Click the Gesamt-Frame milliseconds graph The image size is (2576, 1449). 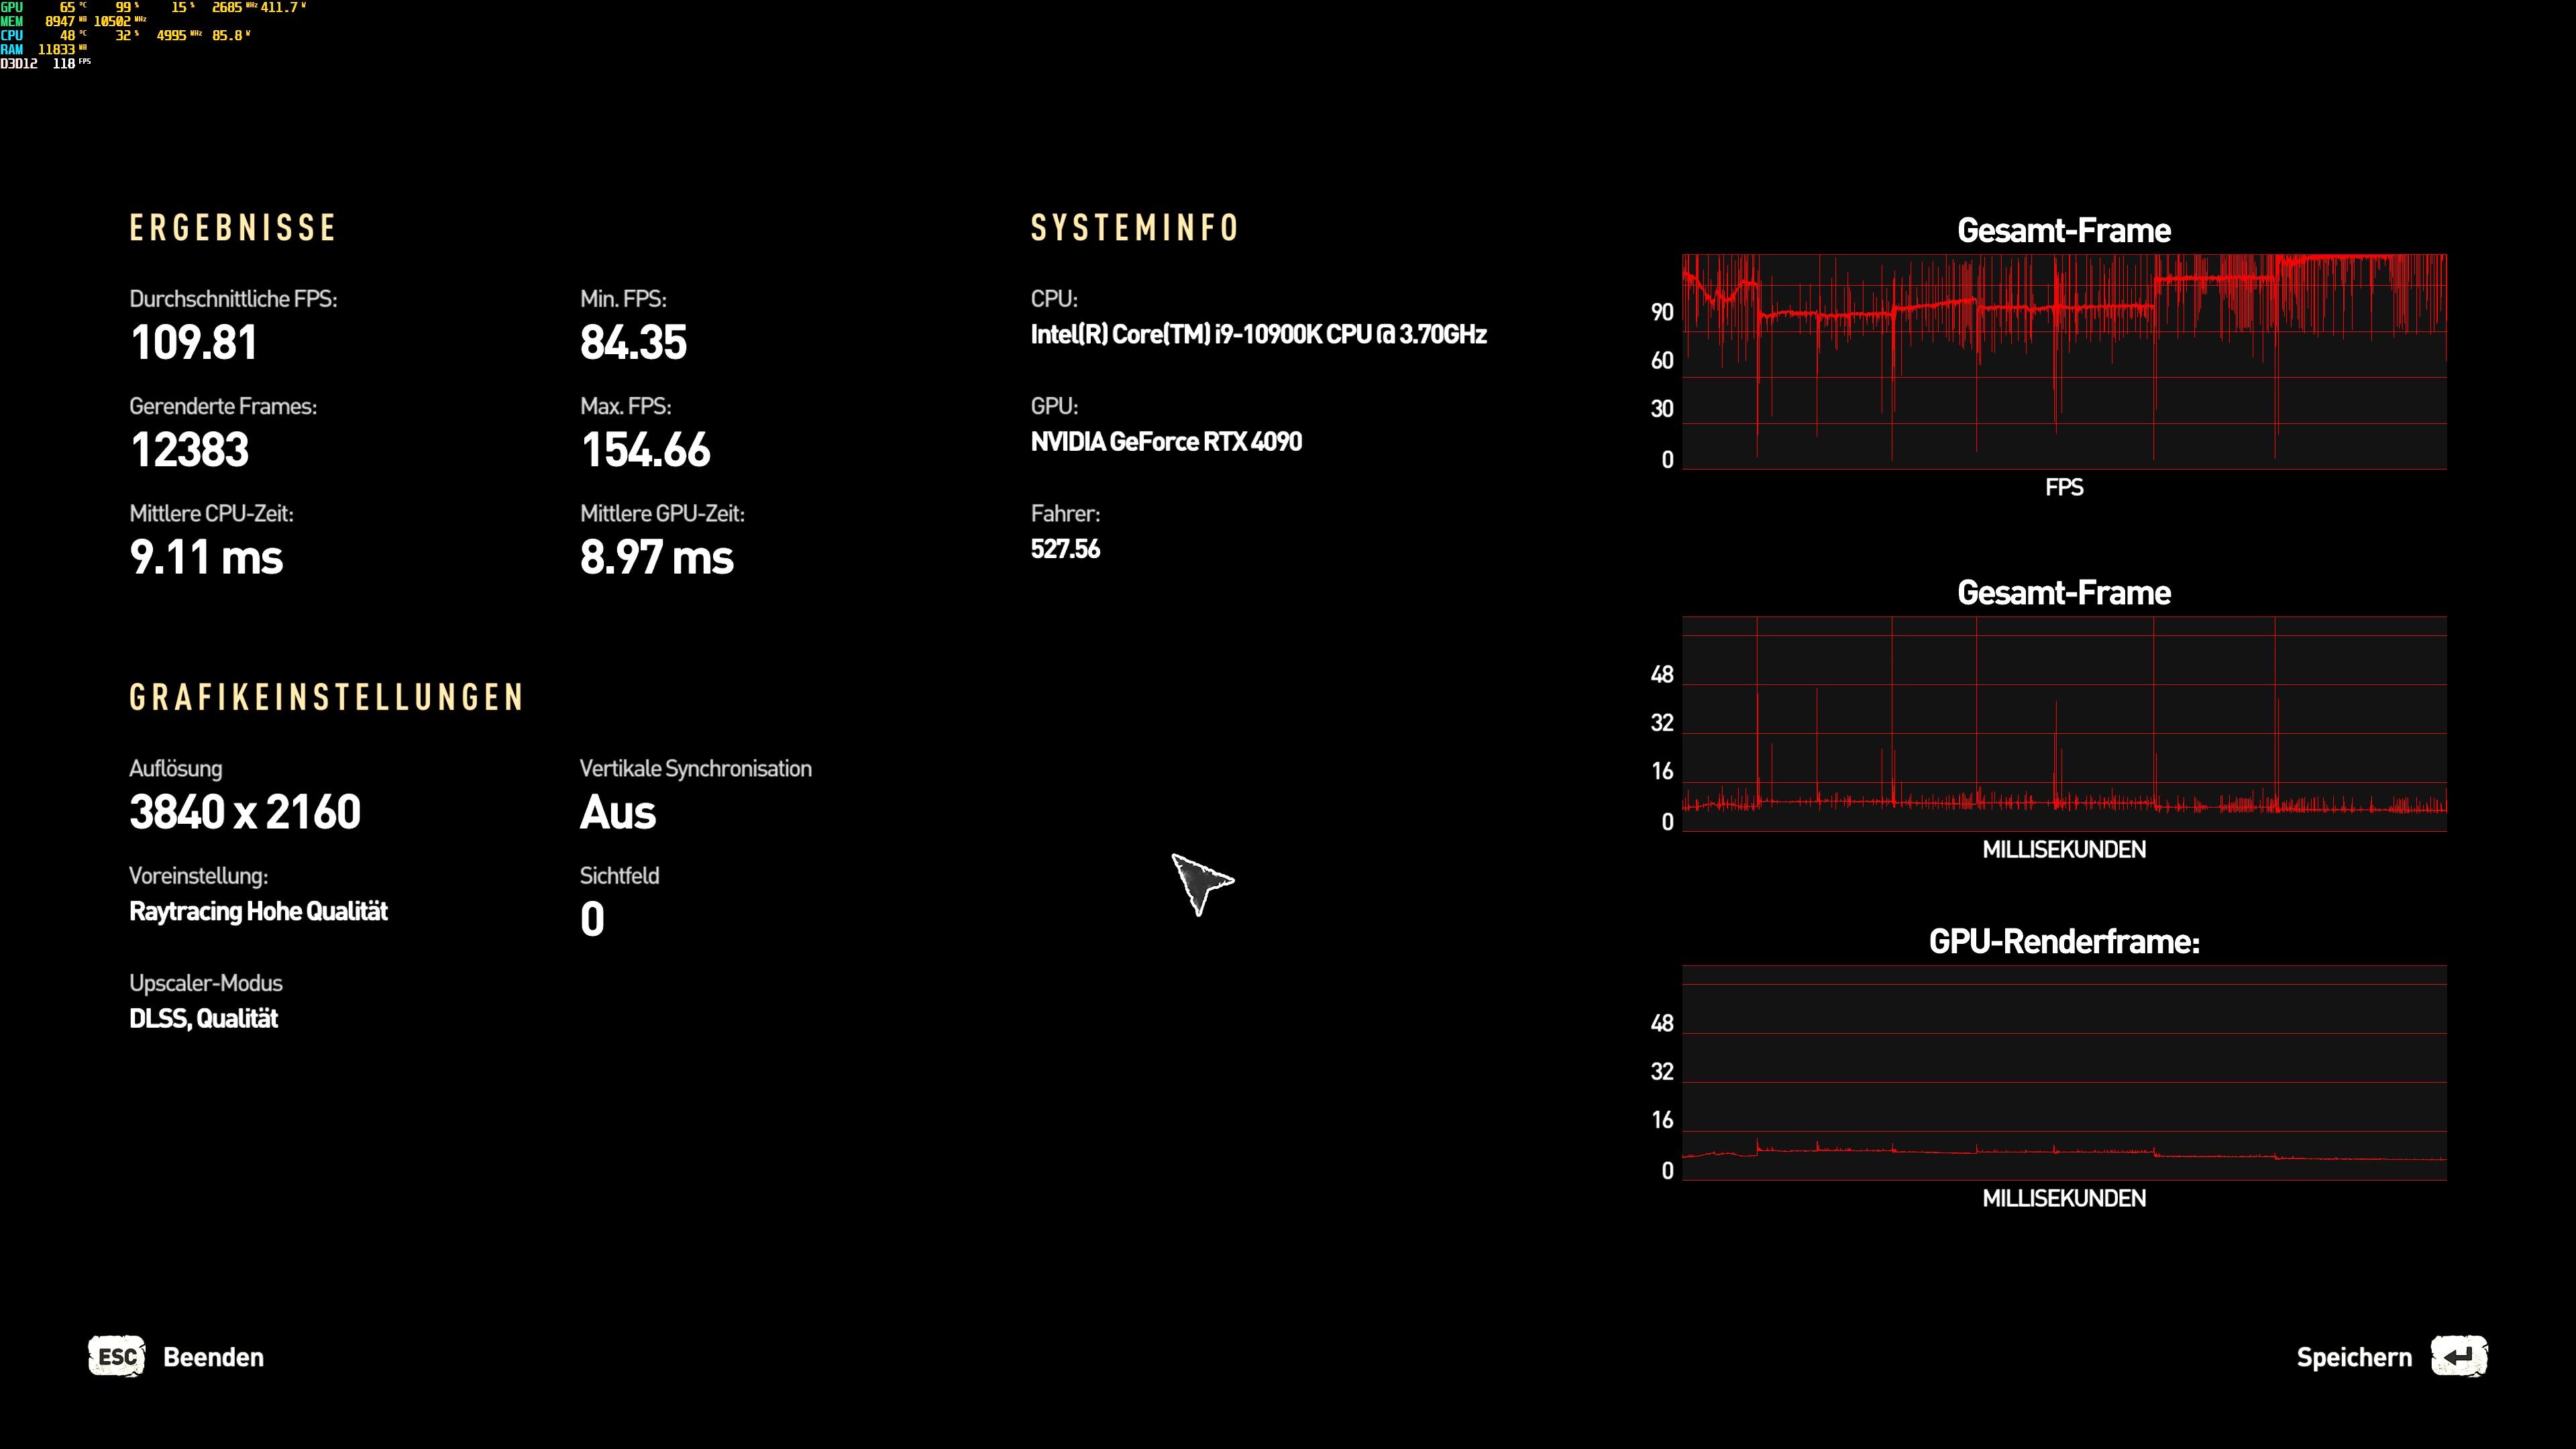(2064, 723)
